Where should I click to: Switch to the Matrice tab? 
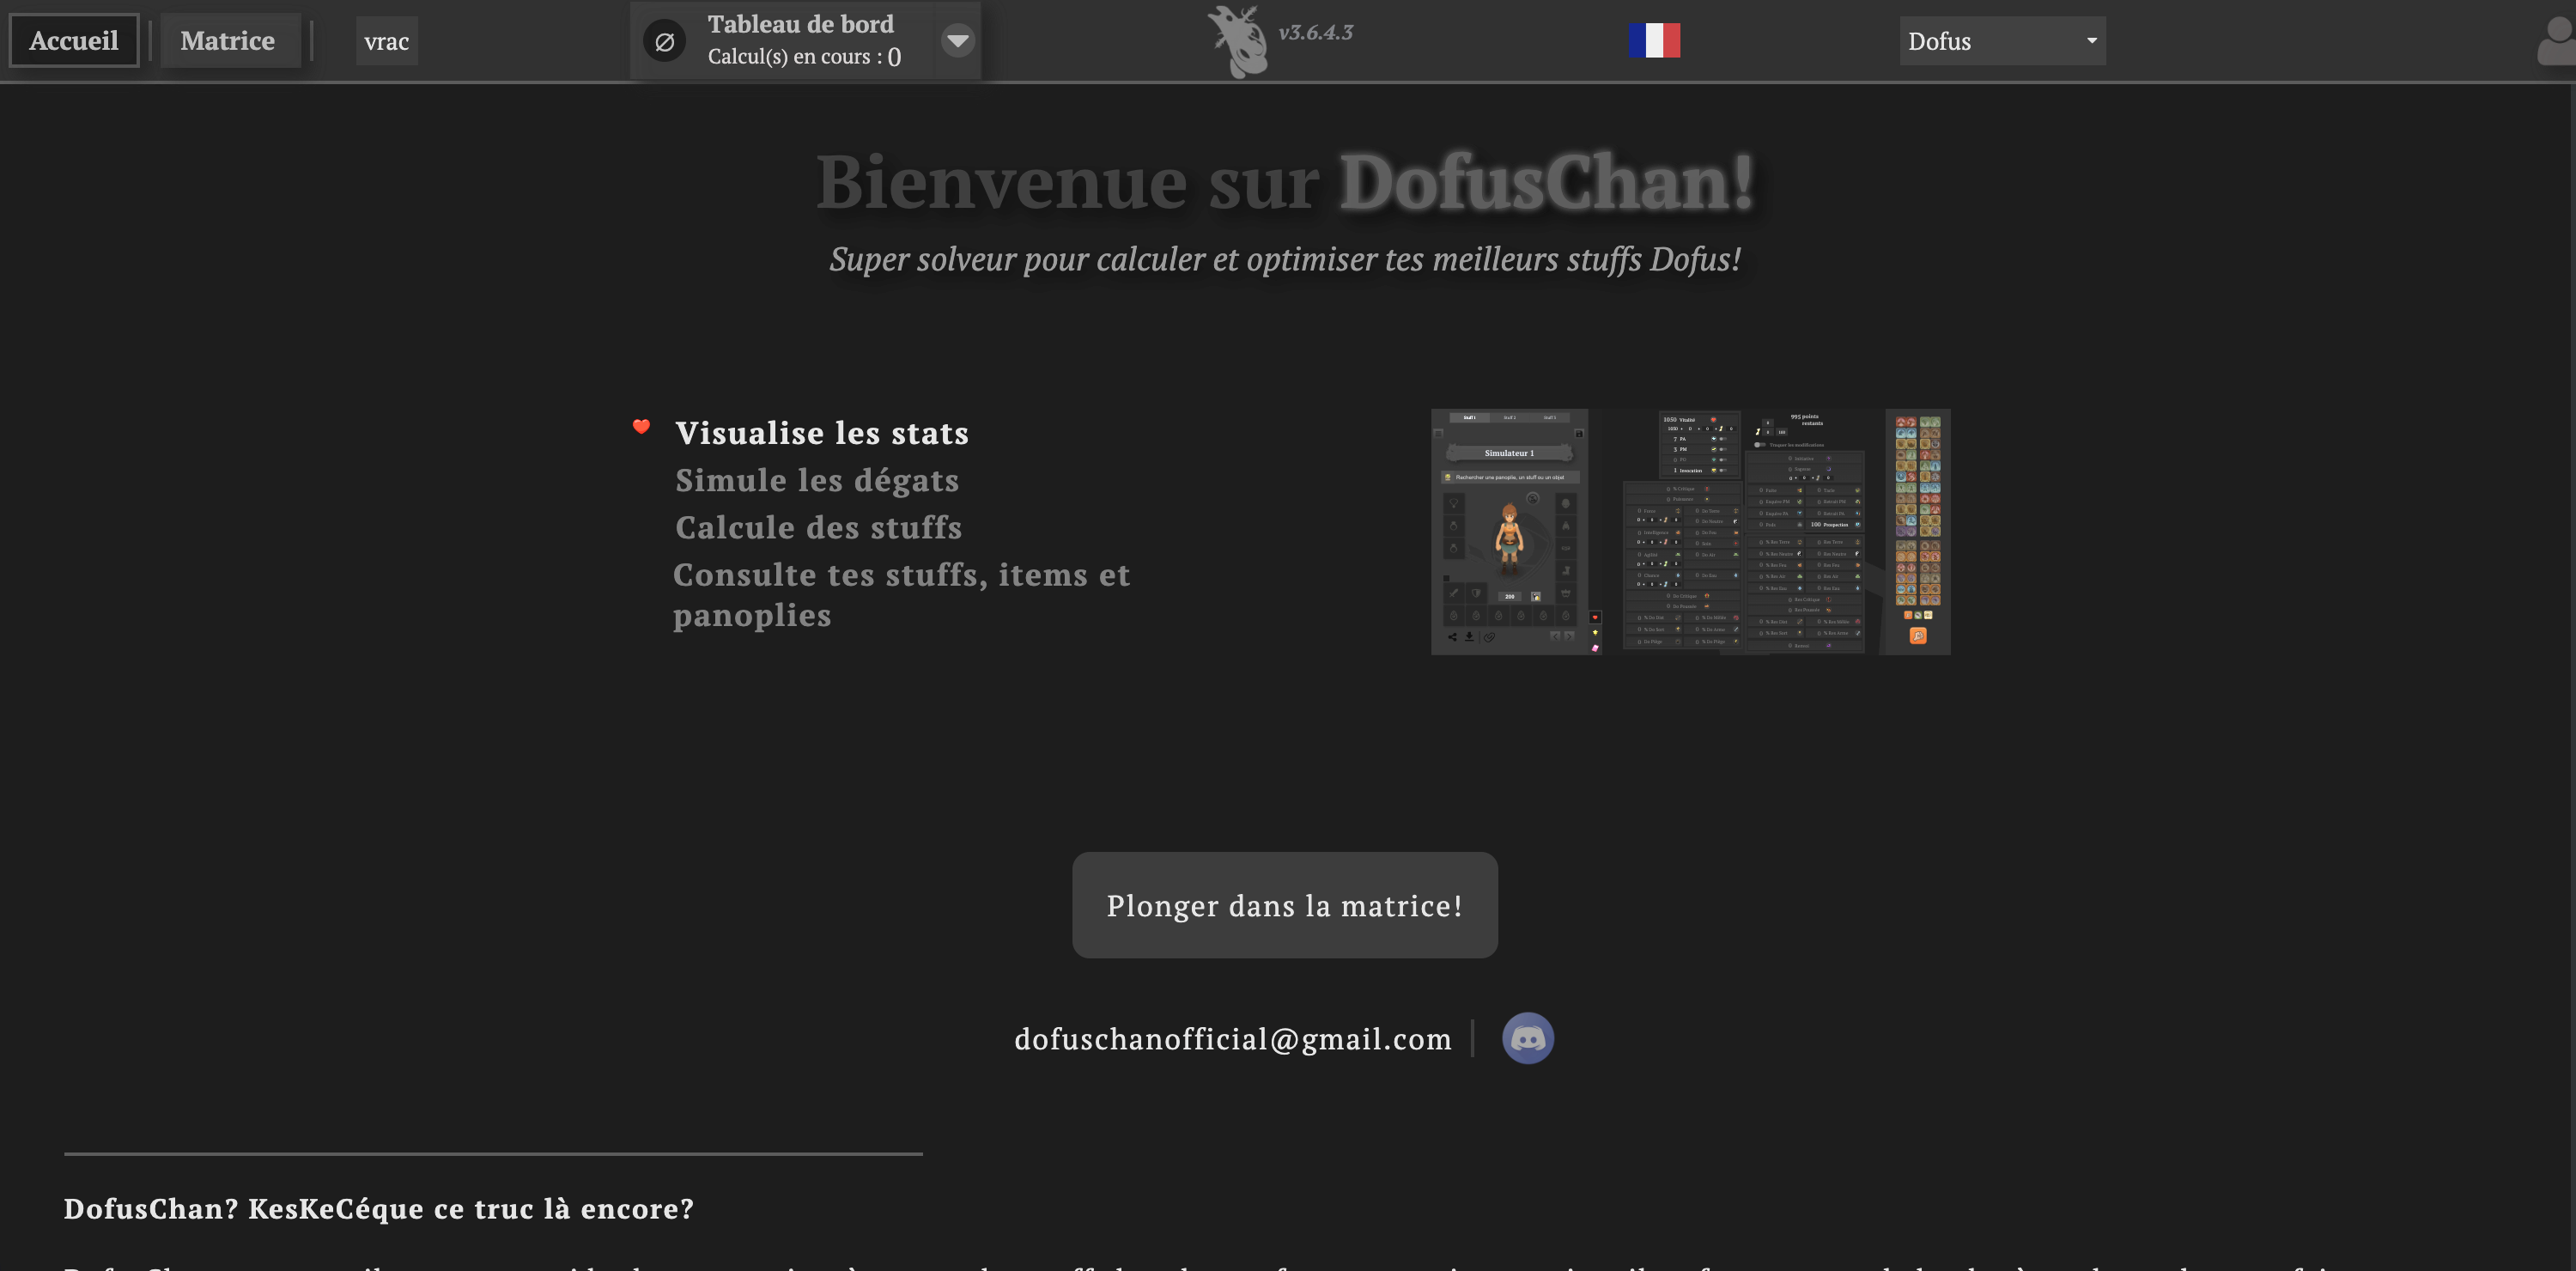click(229, 41)
